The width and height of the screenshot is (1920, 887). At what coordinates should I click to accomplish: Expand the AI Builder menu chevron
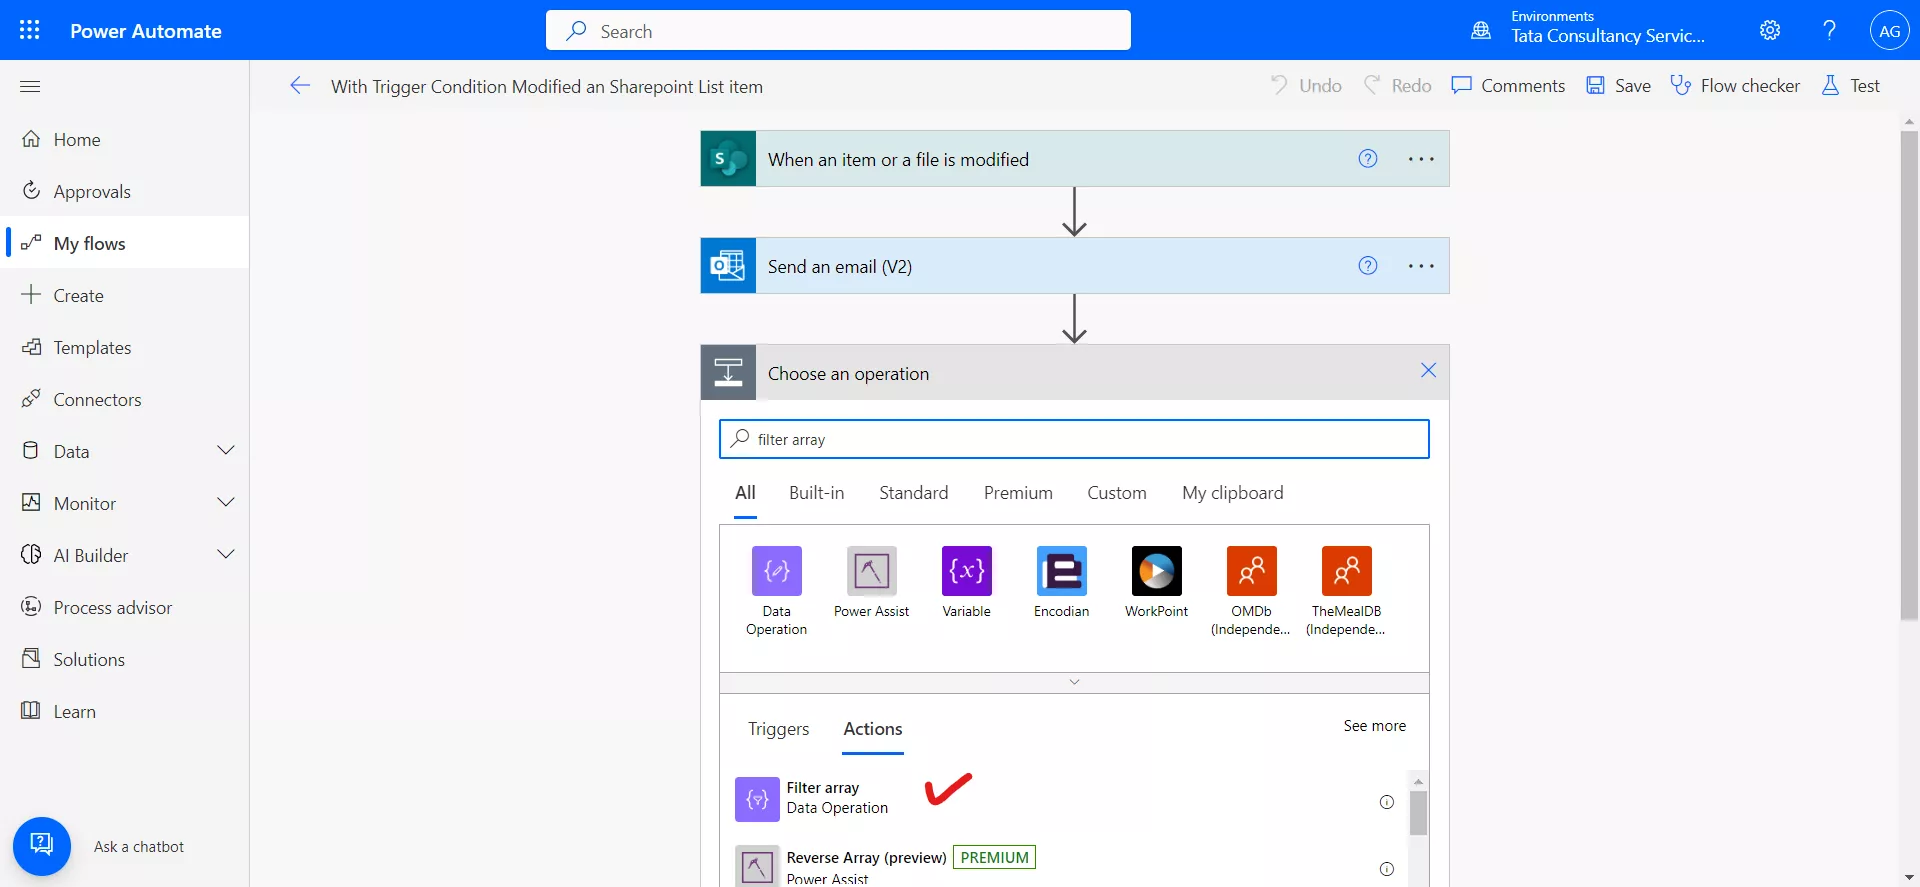click(226, 555)
